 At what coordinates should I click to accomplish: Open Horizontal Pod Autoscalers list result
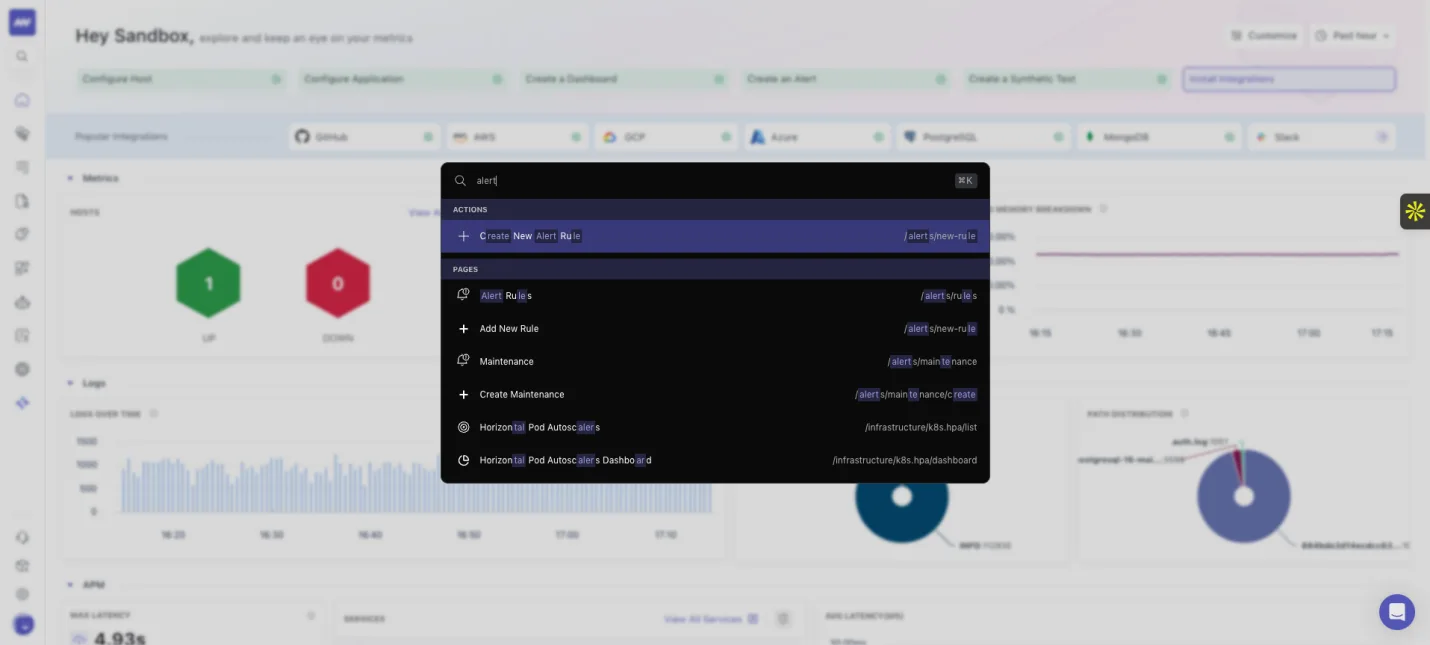pos(715,428)
